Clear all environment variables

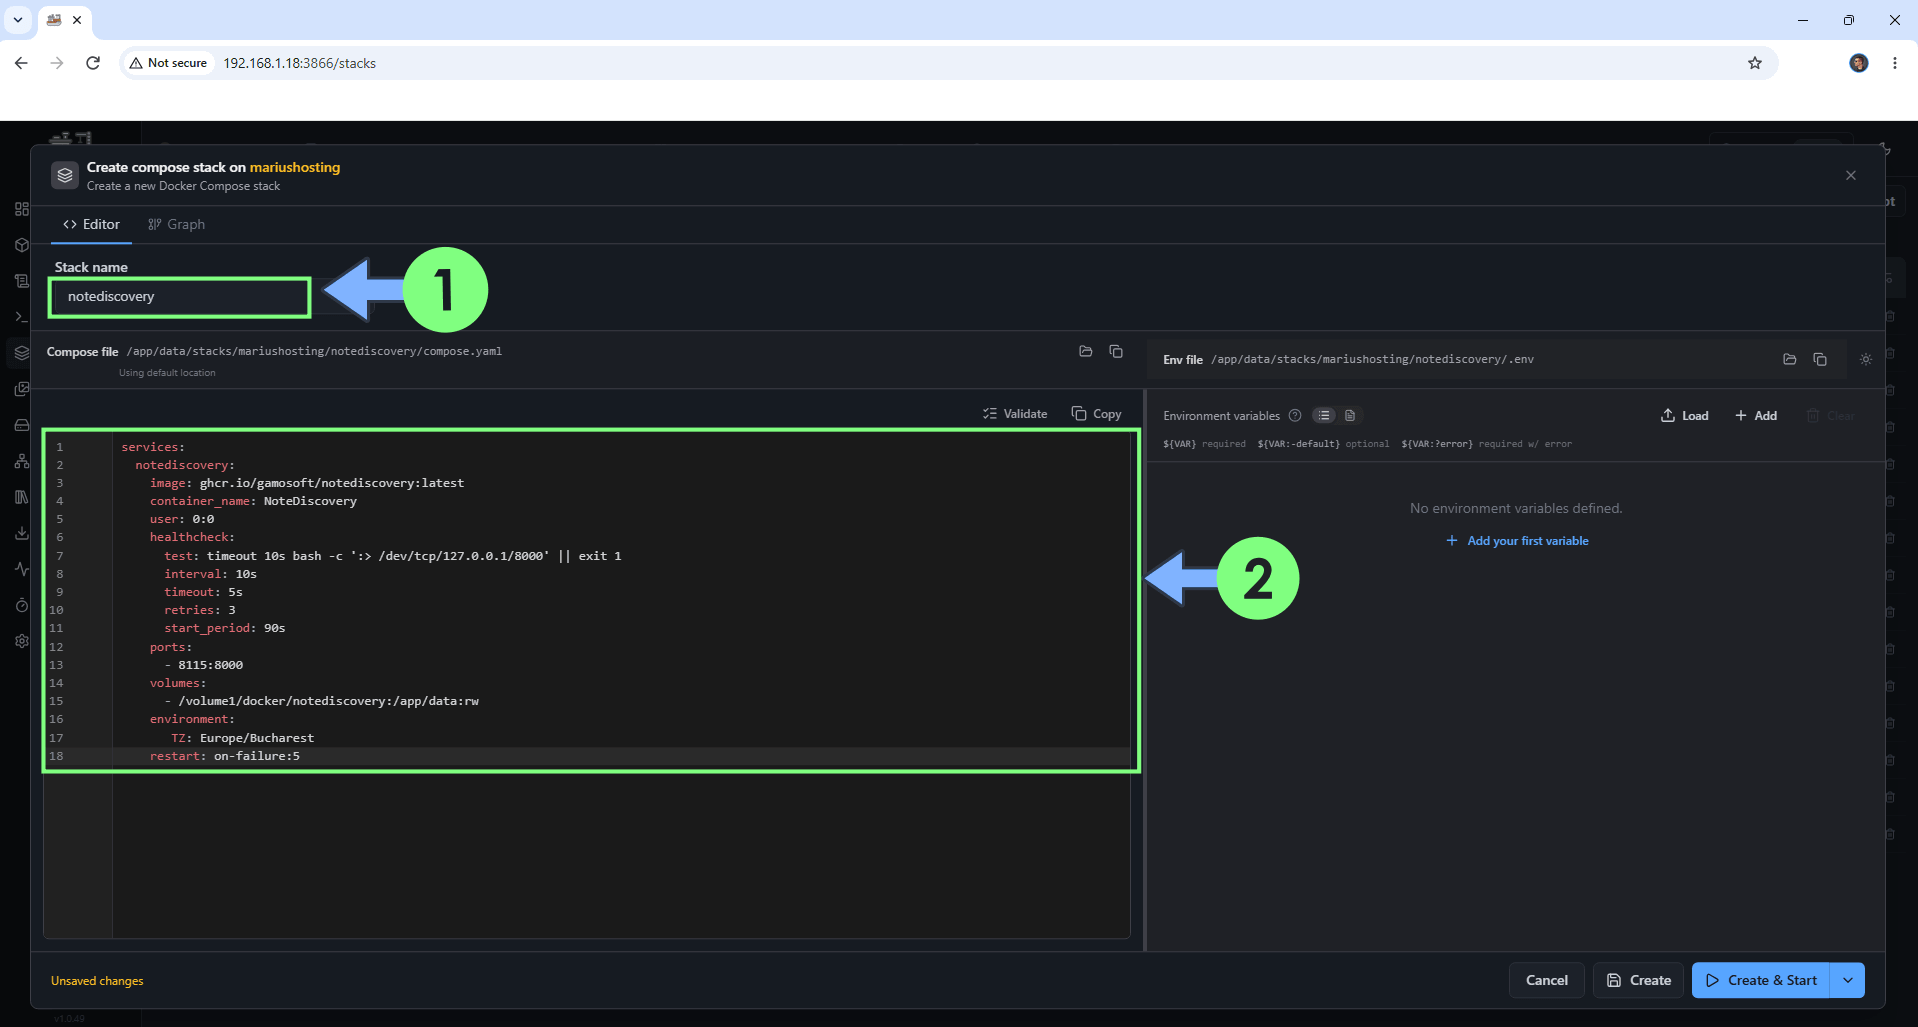(x=1830, y=416)
